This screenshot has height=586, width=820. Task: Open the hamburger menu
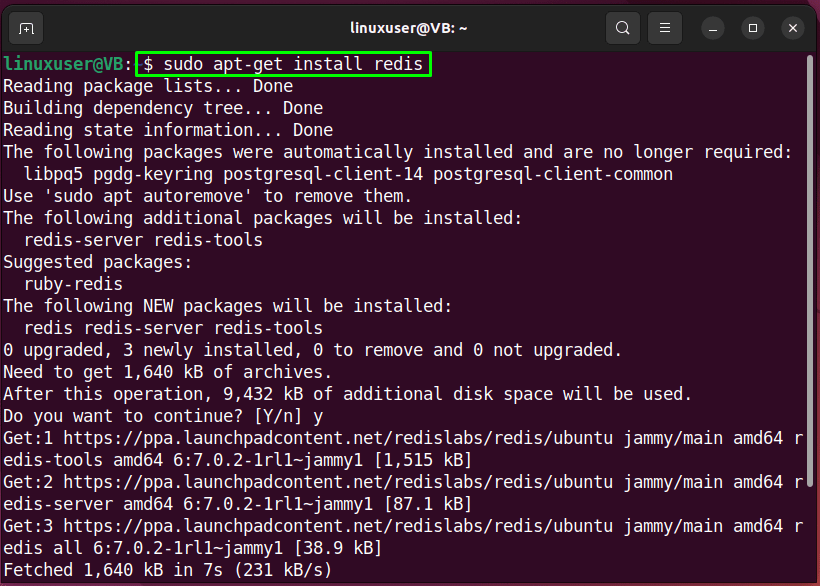pyautogui.click(x=664, y=28)
